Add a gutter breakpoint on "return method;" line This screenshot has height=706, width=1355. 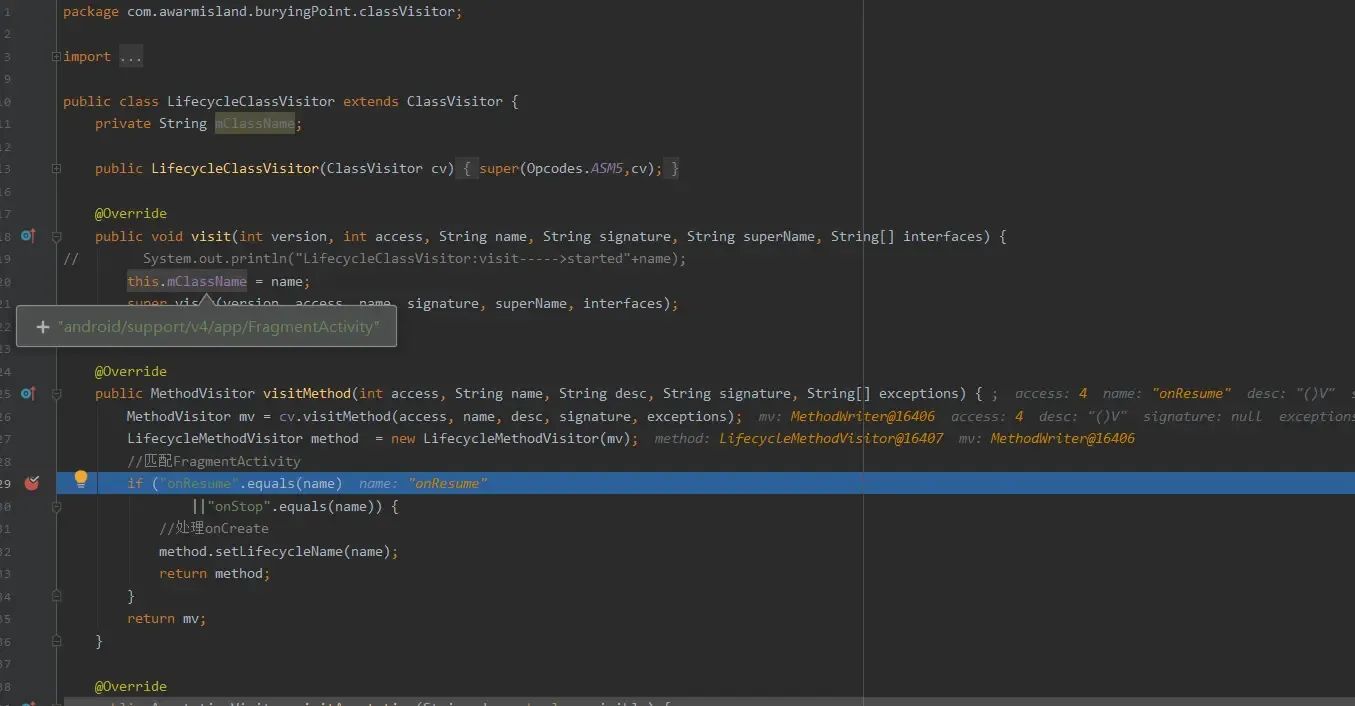pyautogui.click(x=31, y=574)
